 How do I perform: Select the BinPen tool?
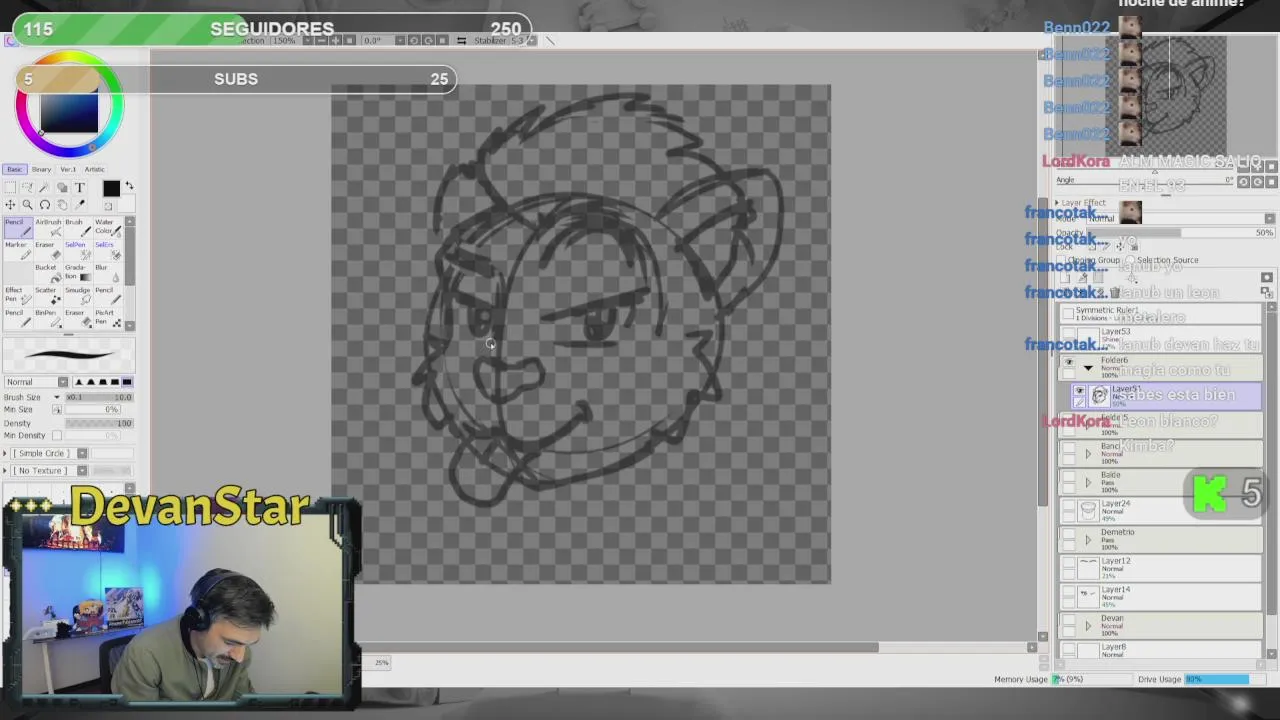pyautogui.click(x=46, y=318)
